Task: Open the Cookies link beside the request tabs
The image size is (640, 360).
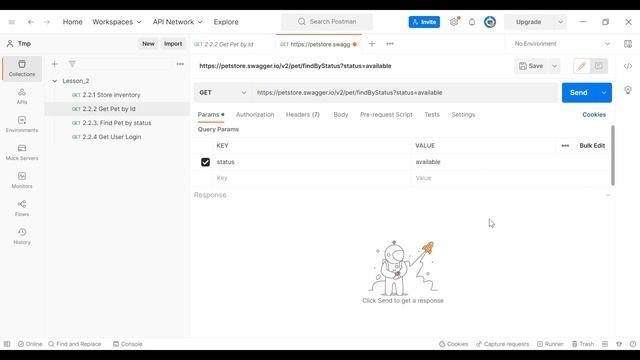Action: [x=594, y=115]
